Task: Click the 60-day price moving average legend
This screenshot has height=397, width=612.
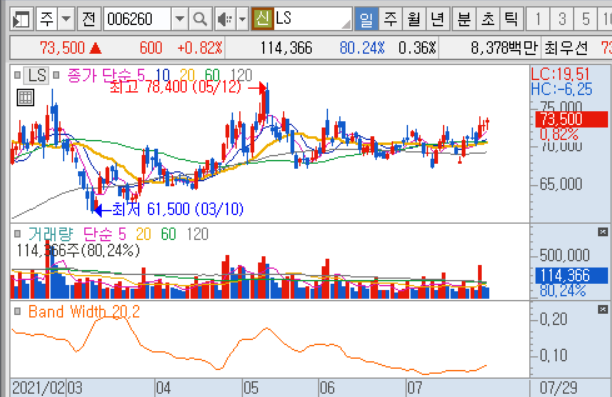Action: click(x=212, y=75)
